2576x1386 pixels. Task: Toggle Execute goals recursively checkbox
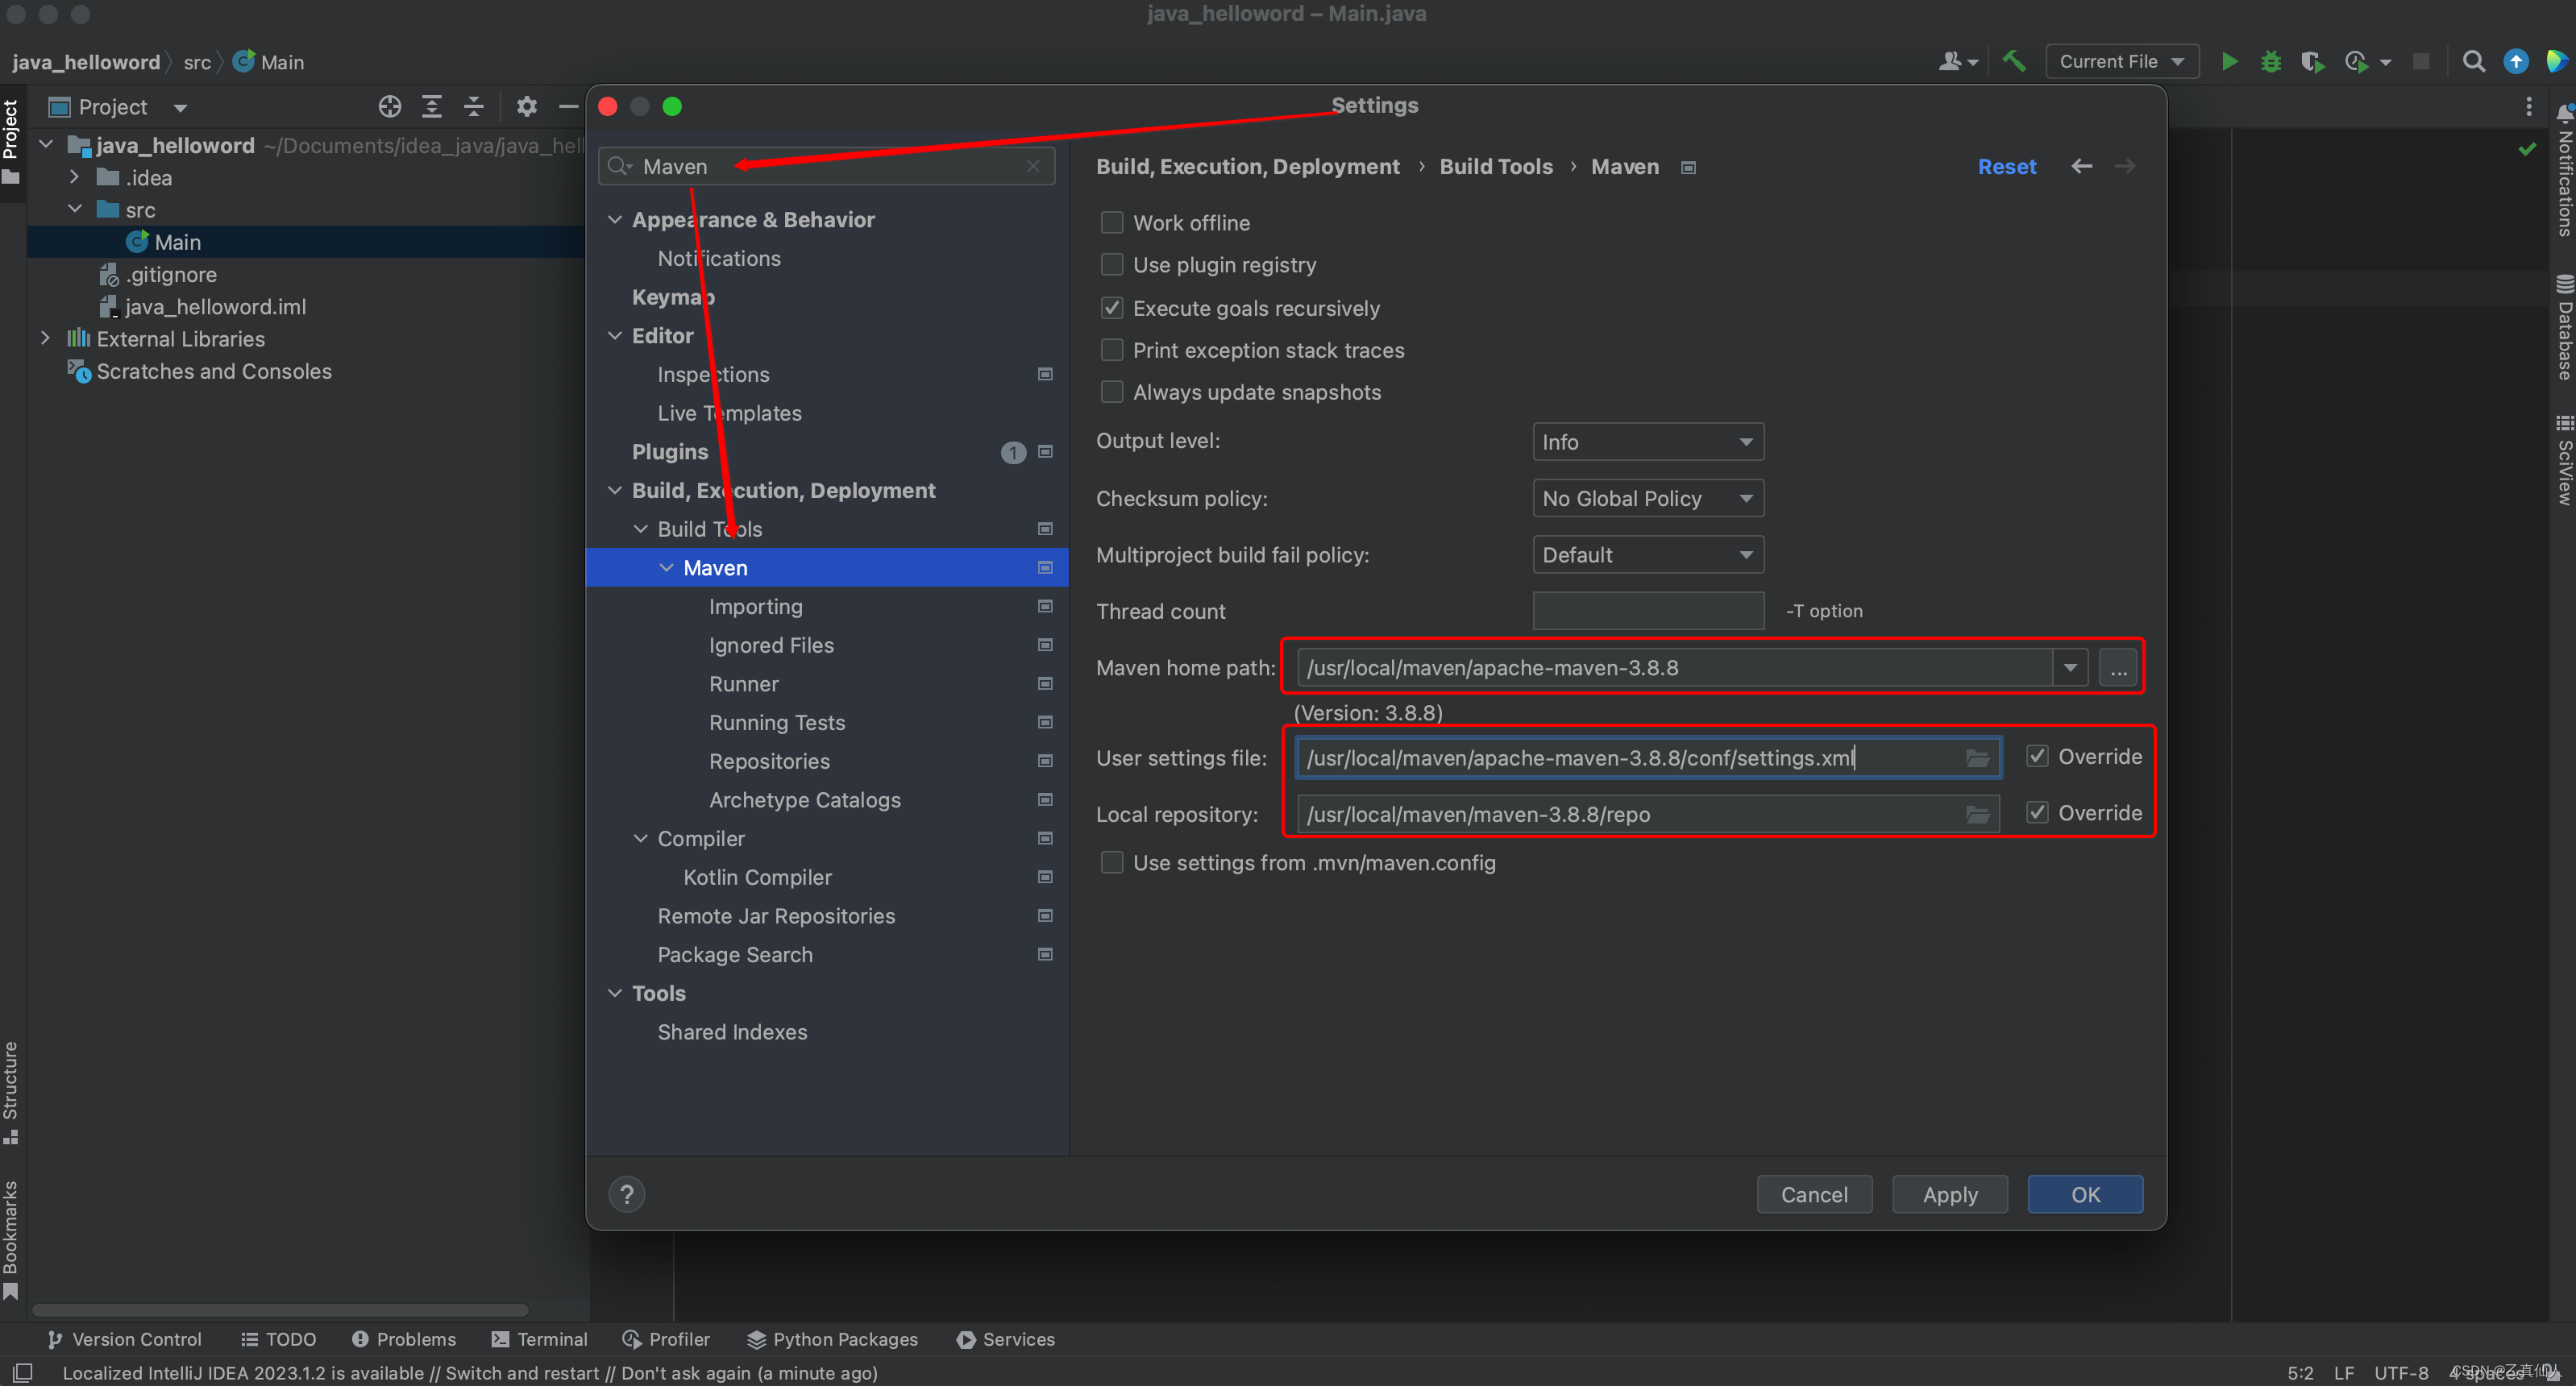pos(1110,307)
